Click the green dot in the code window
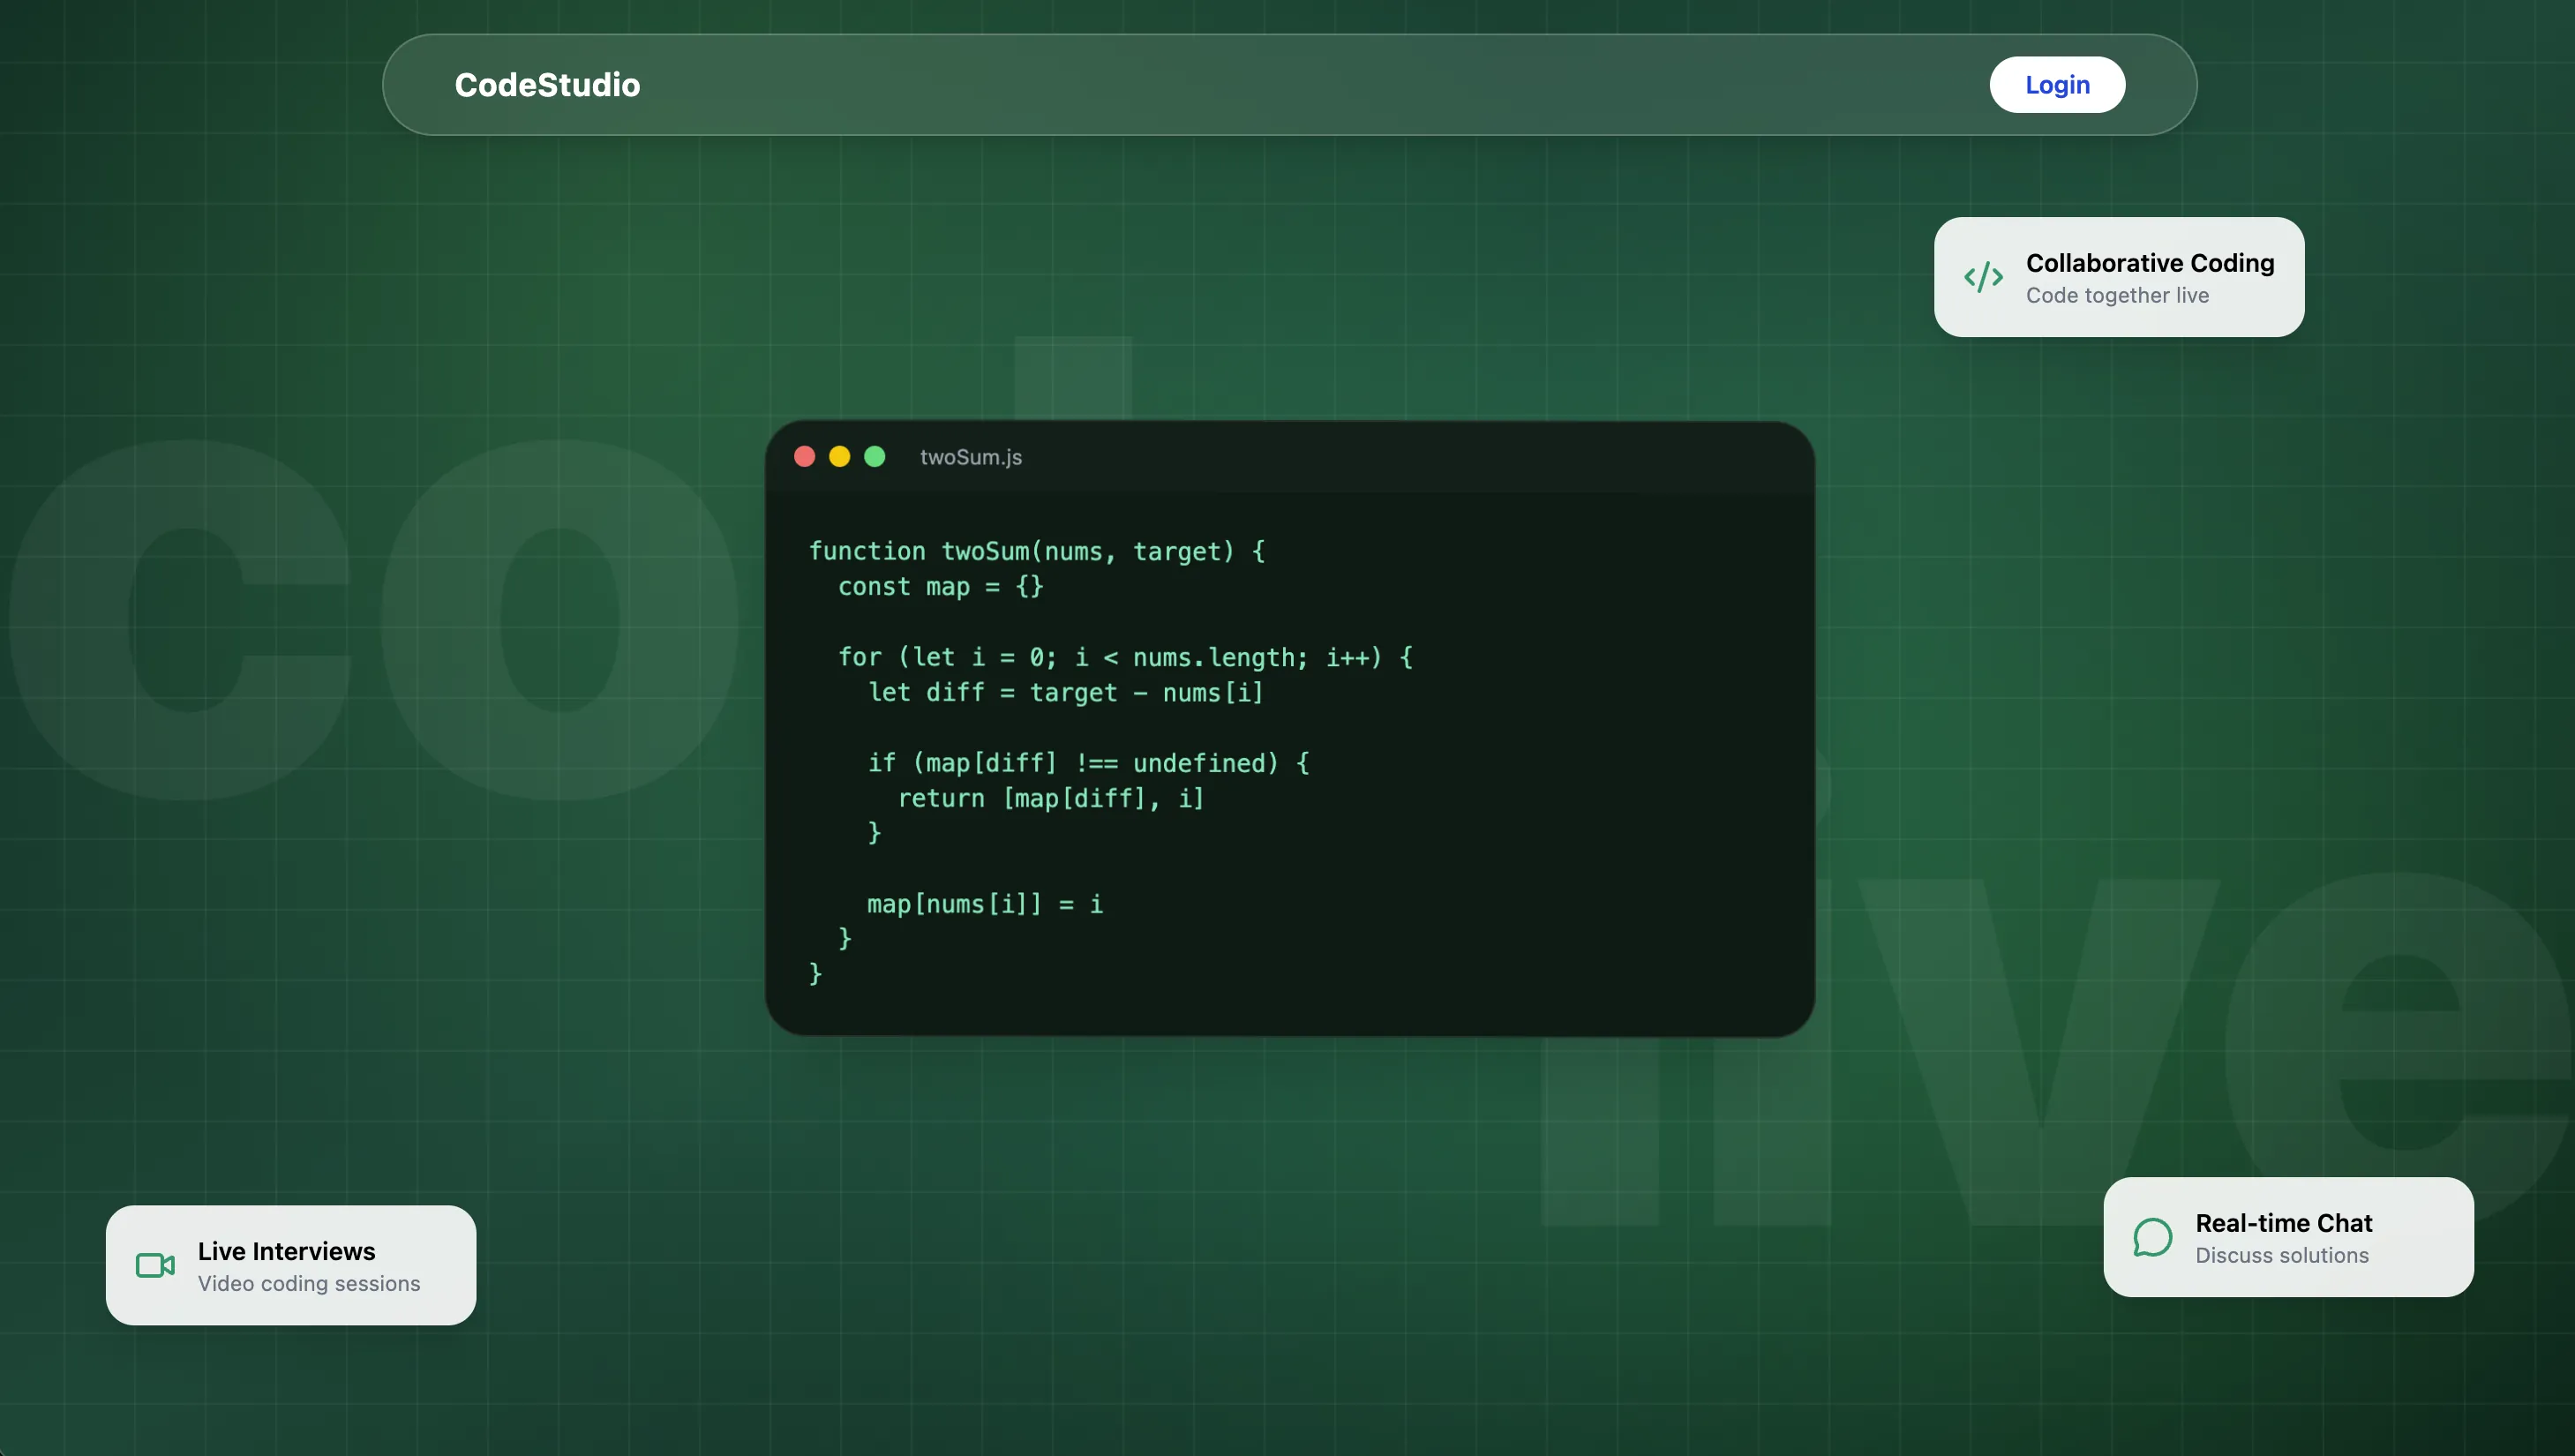The width and height of the screenshot is (2575, 1456). click(874, 457)
